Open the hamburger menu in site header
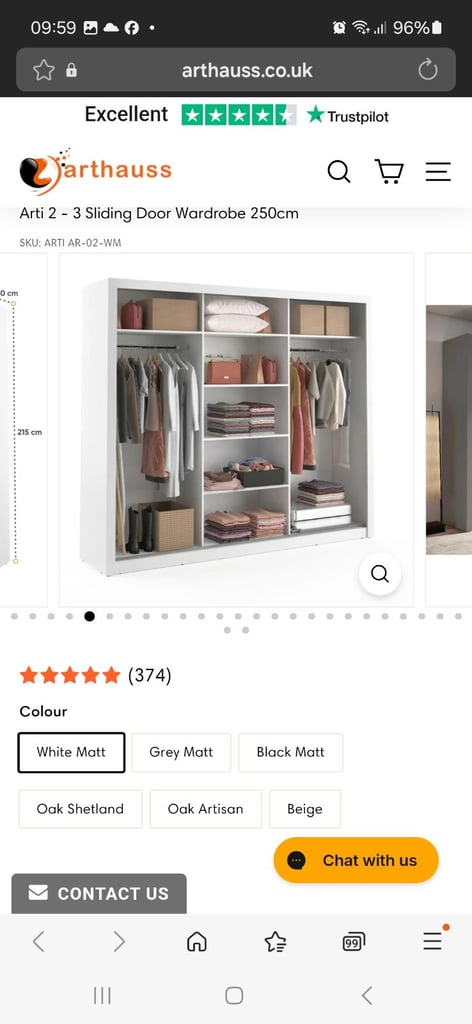Viewport: 472px width, 1024px height. [438, 172]
